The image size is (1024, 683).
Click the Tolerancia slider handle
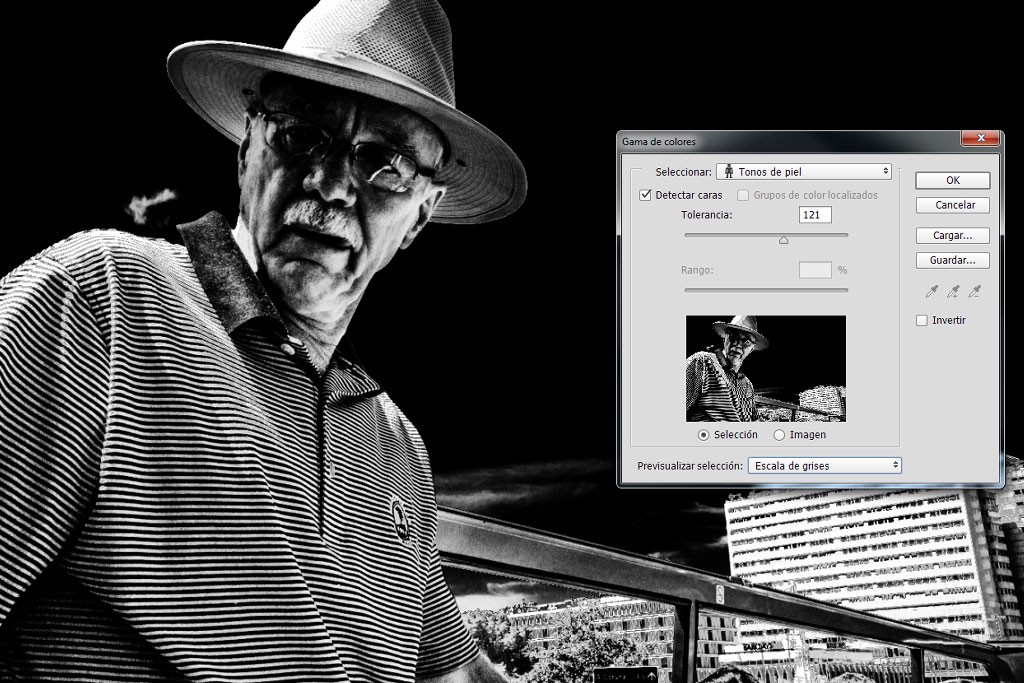[784, 240]
